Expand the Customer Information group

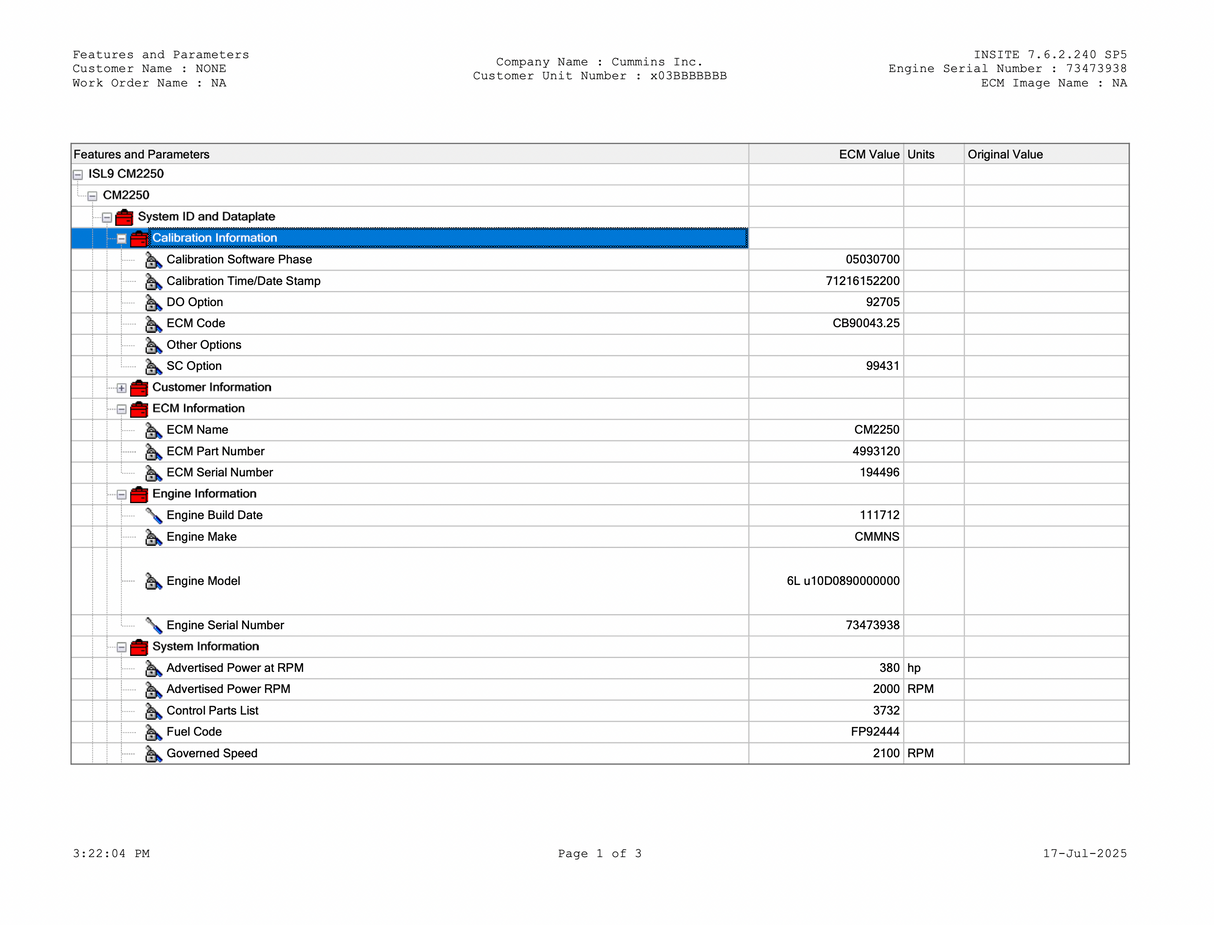(x=121, y=388)
